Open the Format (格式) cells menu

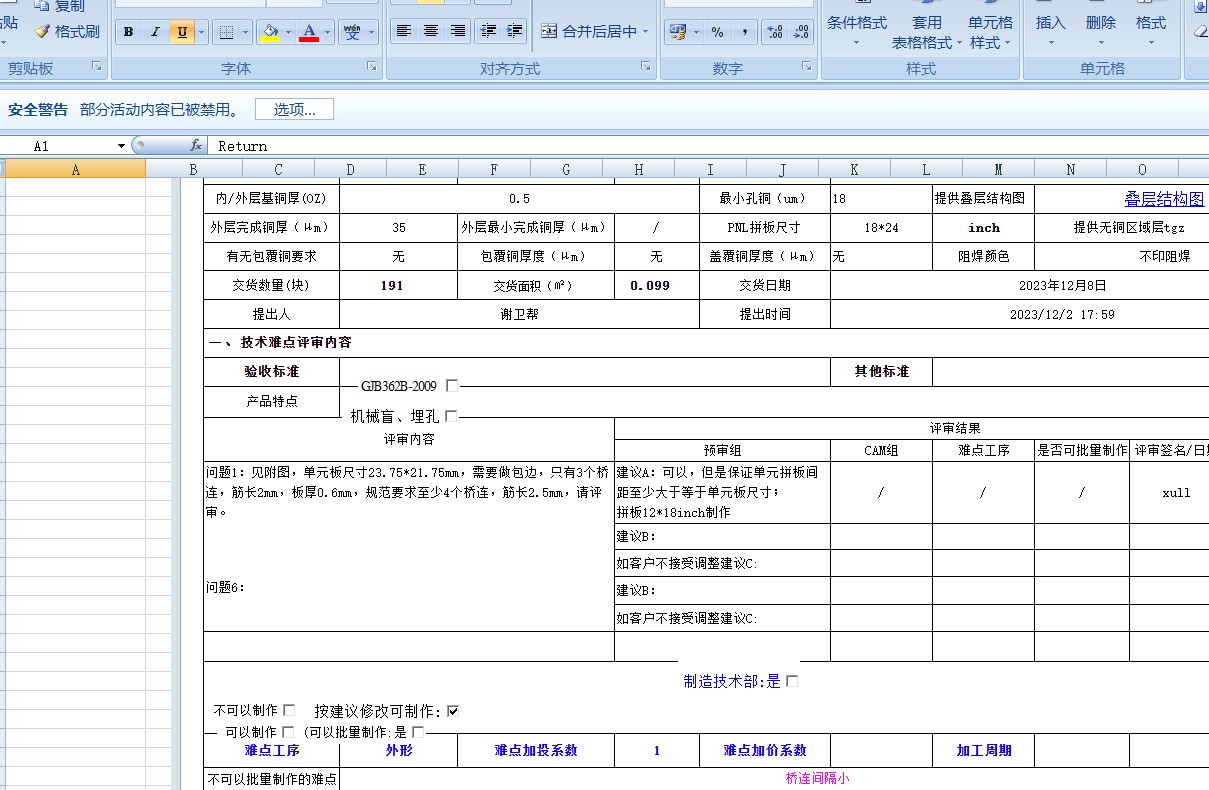coord(1150,26)
